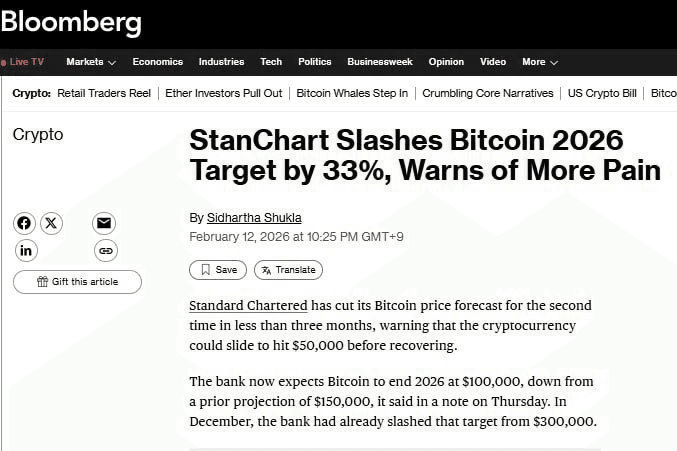Copy article link icon
This screenshot has height=451, width=677.
point(105,250)
